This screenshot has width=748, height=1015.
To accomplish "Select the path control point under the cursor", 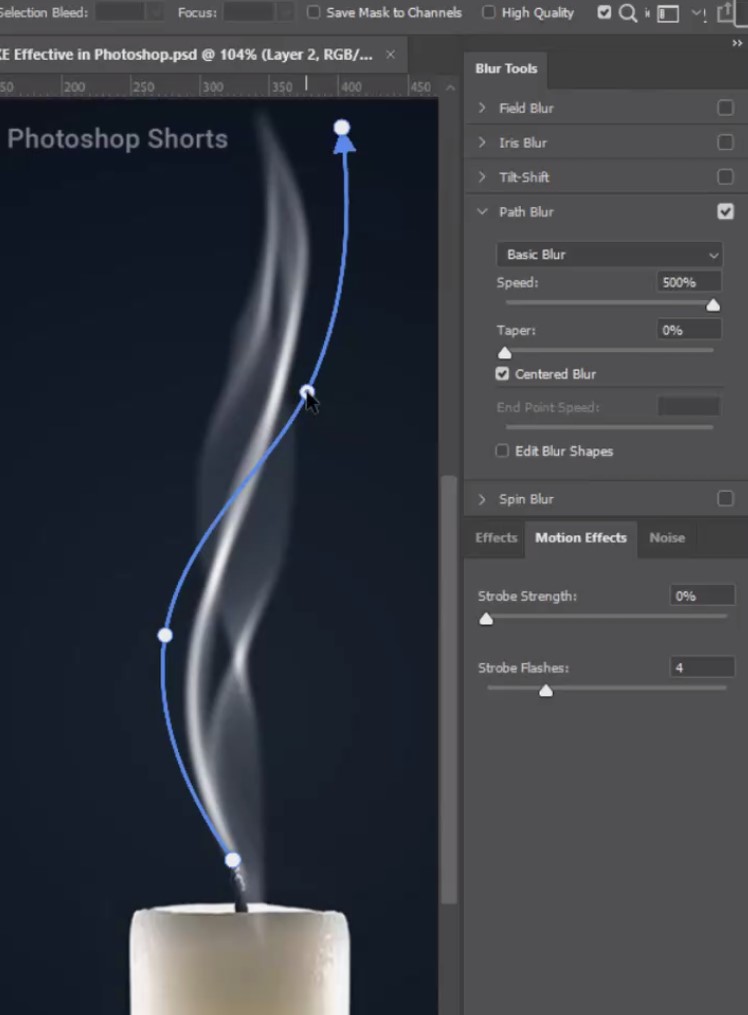I will pos(307,392).
